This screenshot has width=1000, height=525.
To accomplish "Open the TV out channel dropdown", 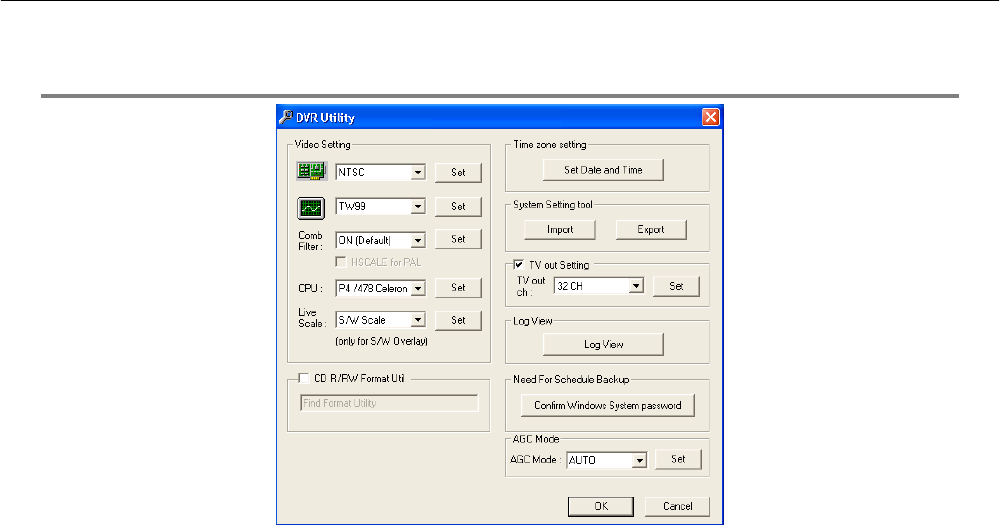I will tap(635, 286).
